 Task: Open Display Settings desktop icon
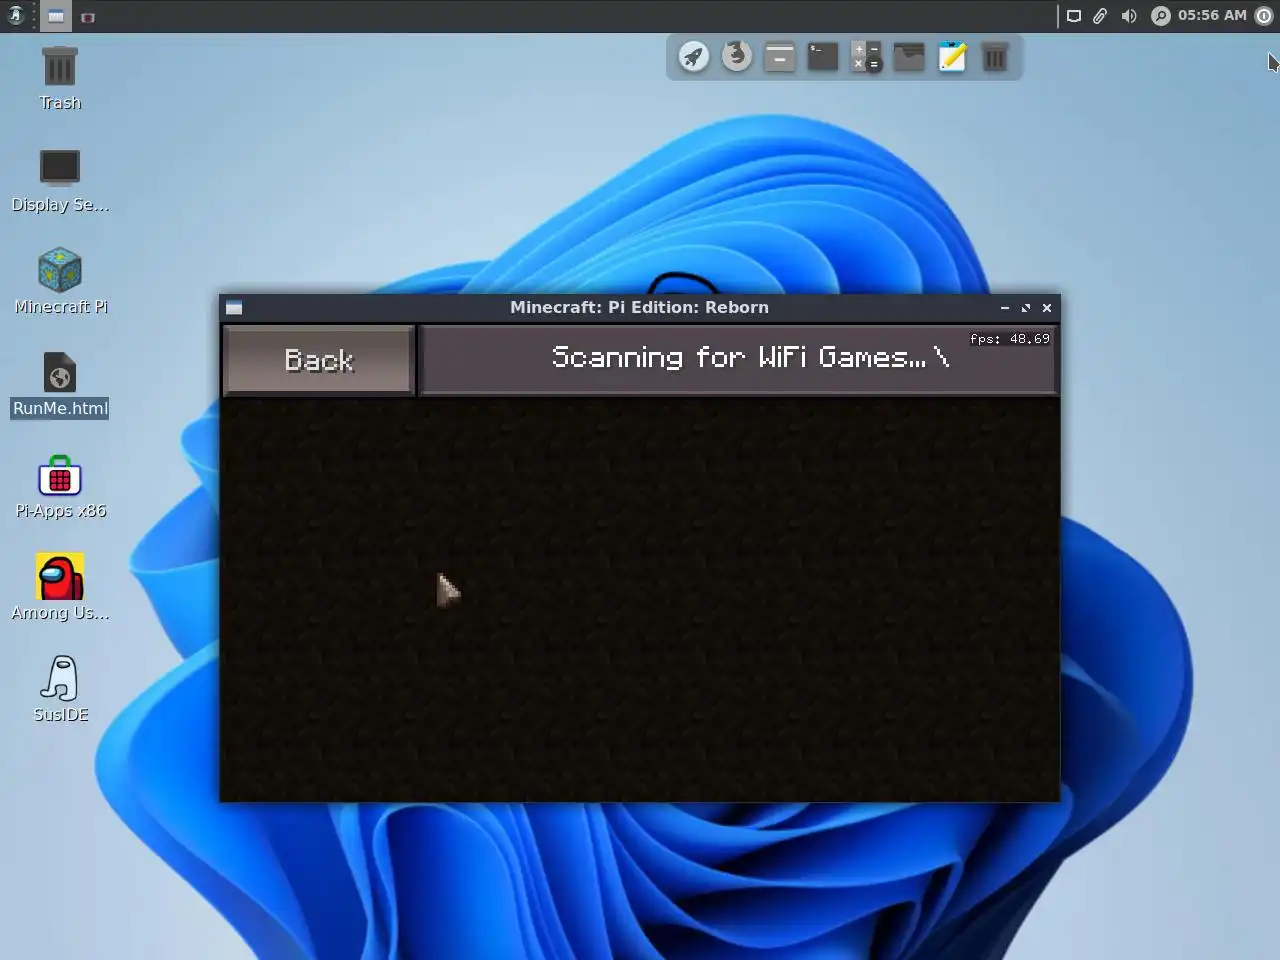(x=60, y=181)
